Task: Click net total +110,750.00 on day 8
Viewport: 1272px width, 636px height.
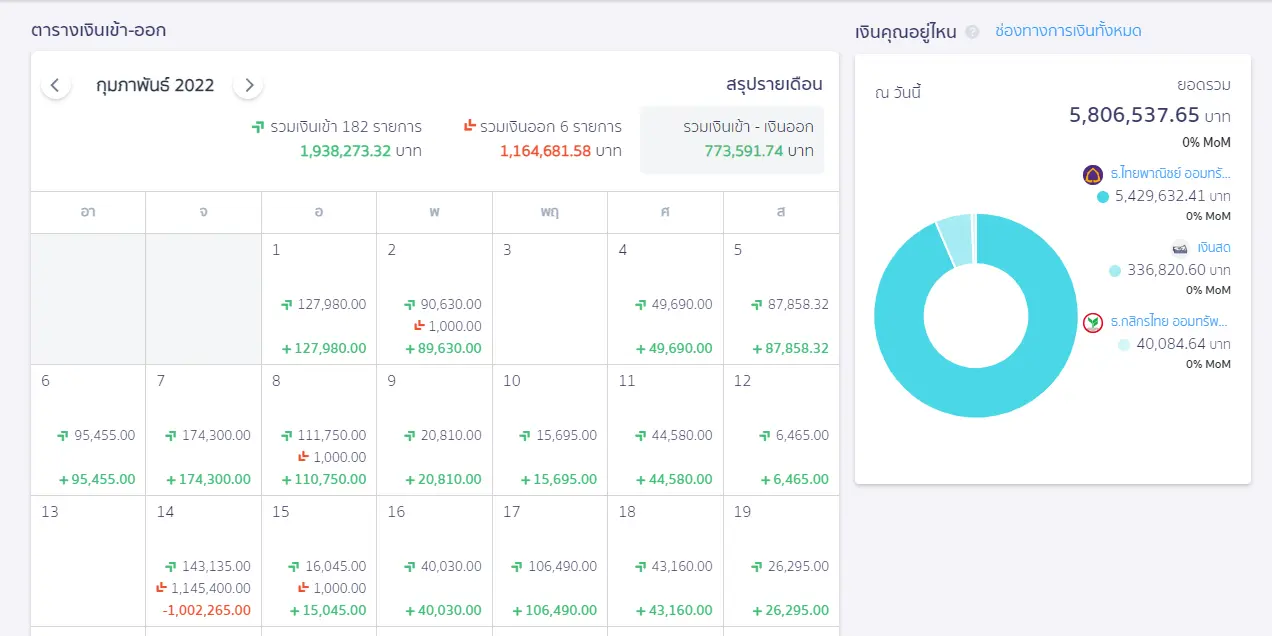Action: click(x=323, y=480)
